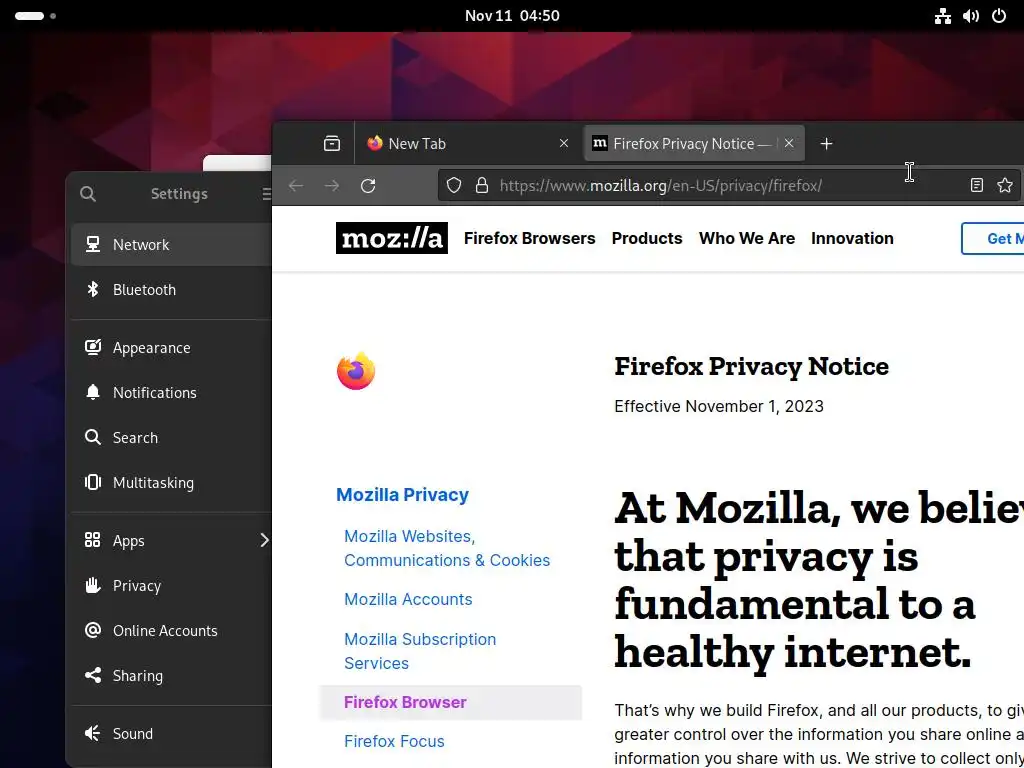Click the network icon in top bar
Image resolution: width=1024 pixels, height=768 pixels.
pyautogui.click(x=942, y=16)
